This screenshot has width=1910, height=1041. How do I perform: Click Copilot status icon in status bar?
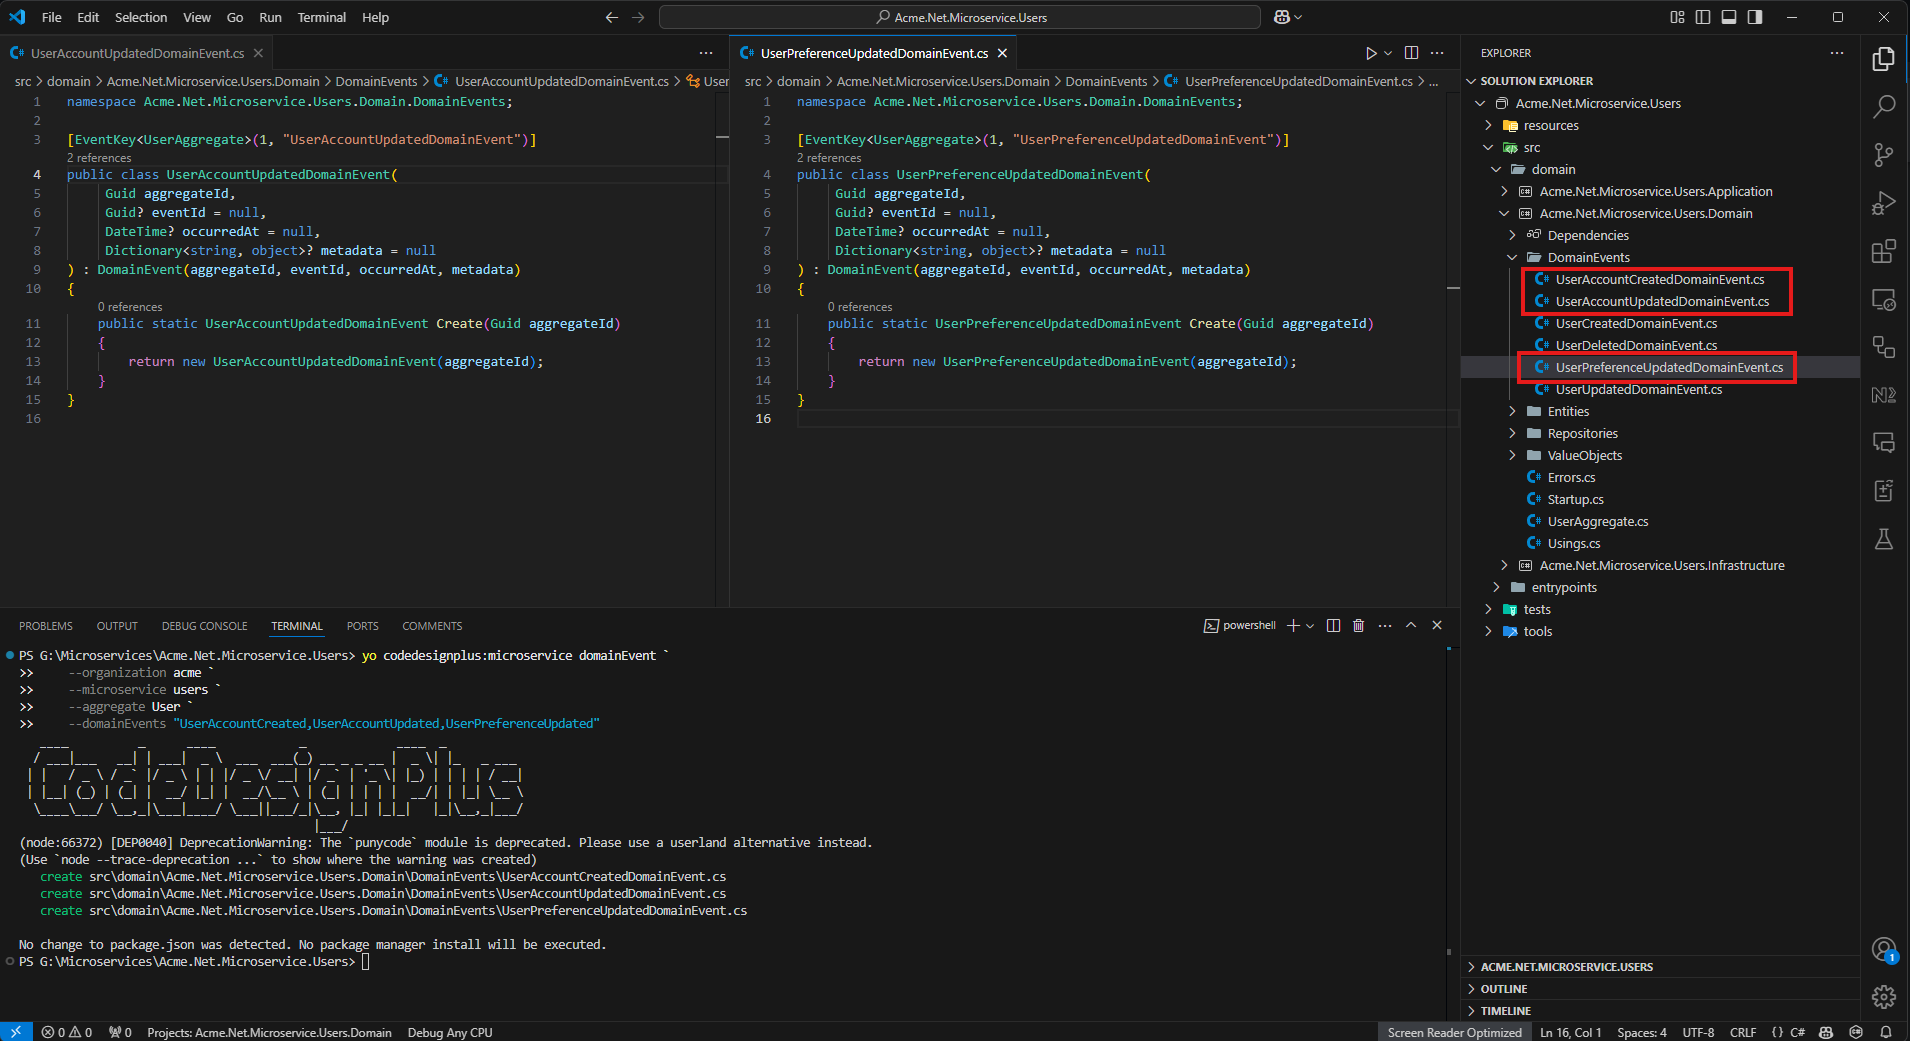point(1826,1032)
